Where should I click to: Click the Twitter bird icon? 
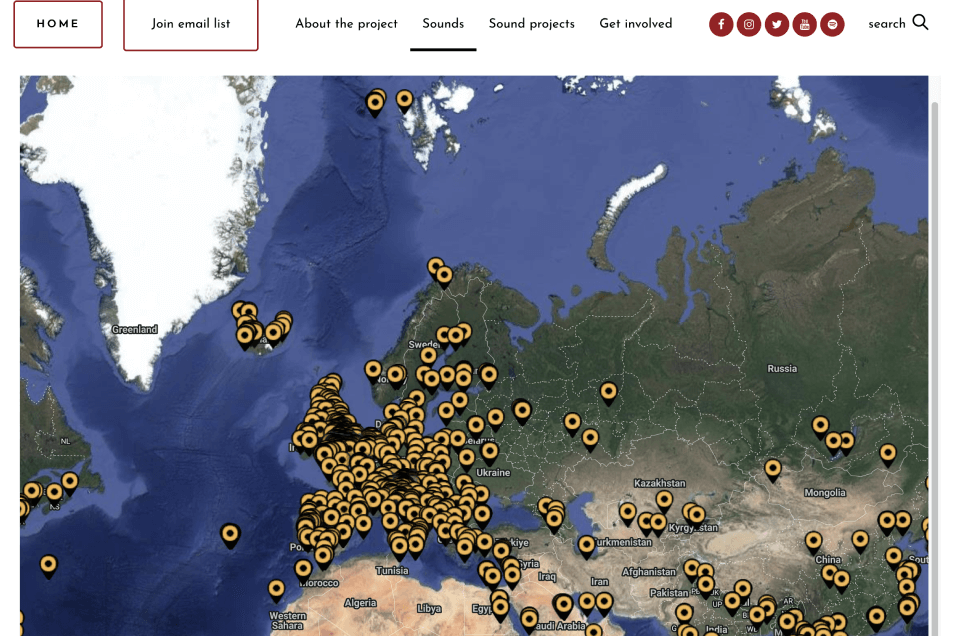777,24
